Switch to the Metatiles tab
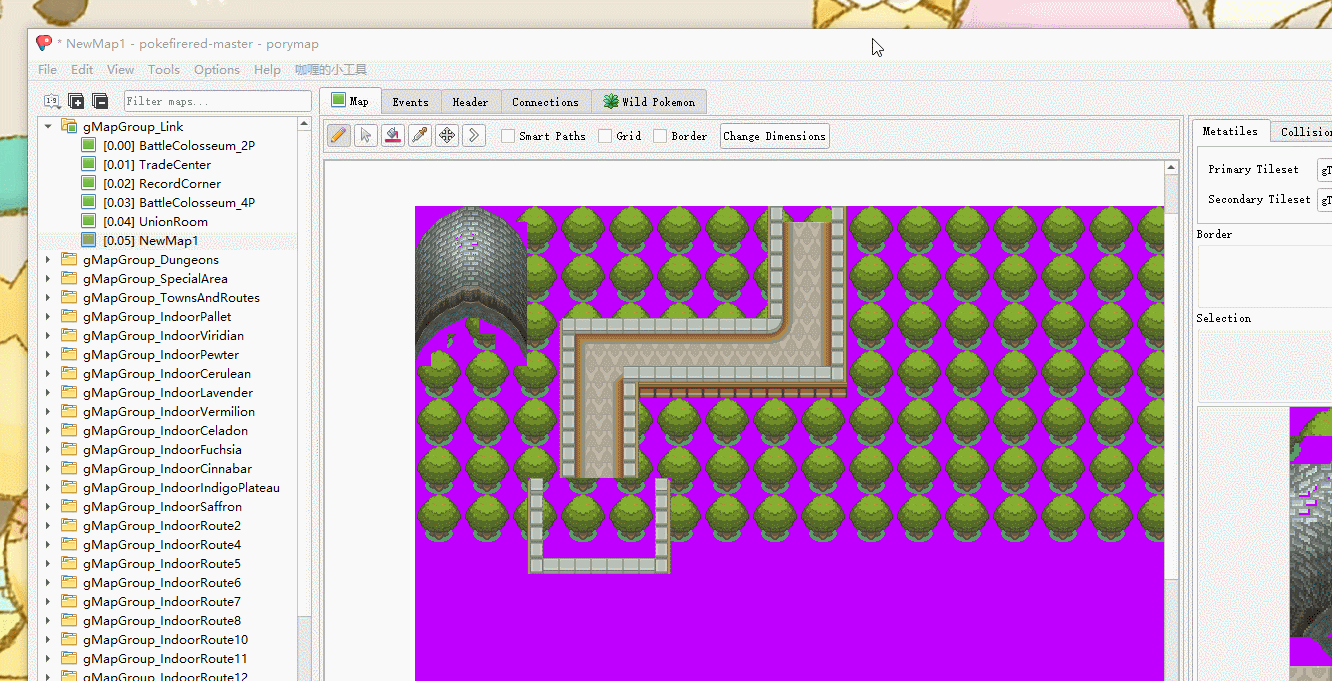This screenshot has height=681, width=1332. [1230, 131]
